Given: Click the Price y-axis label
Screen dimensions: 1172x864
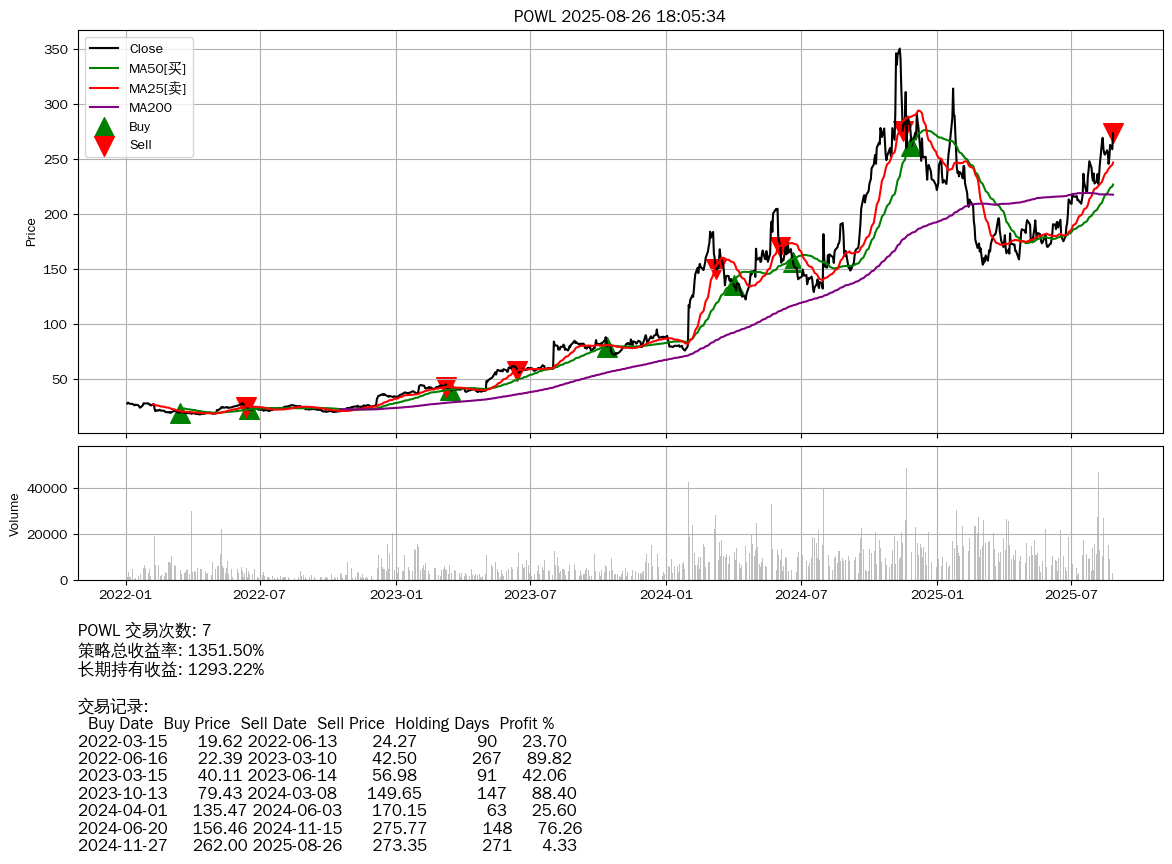Looking at the screenshot, I should [31, 232].
